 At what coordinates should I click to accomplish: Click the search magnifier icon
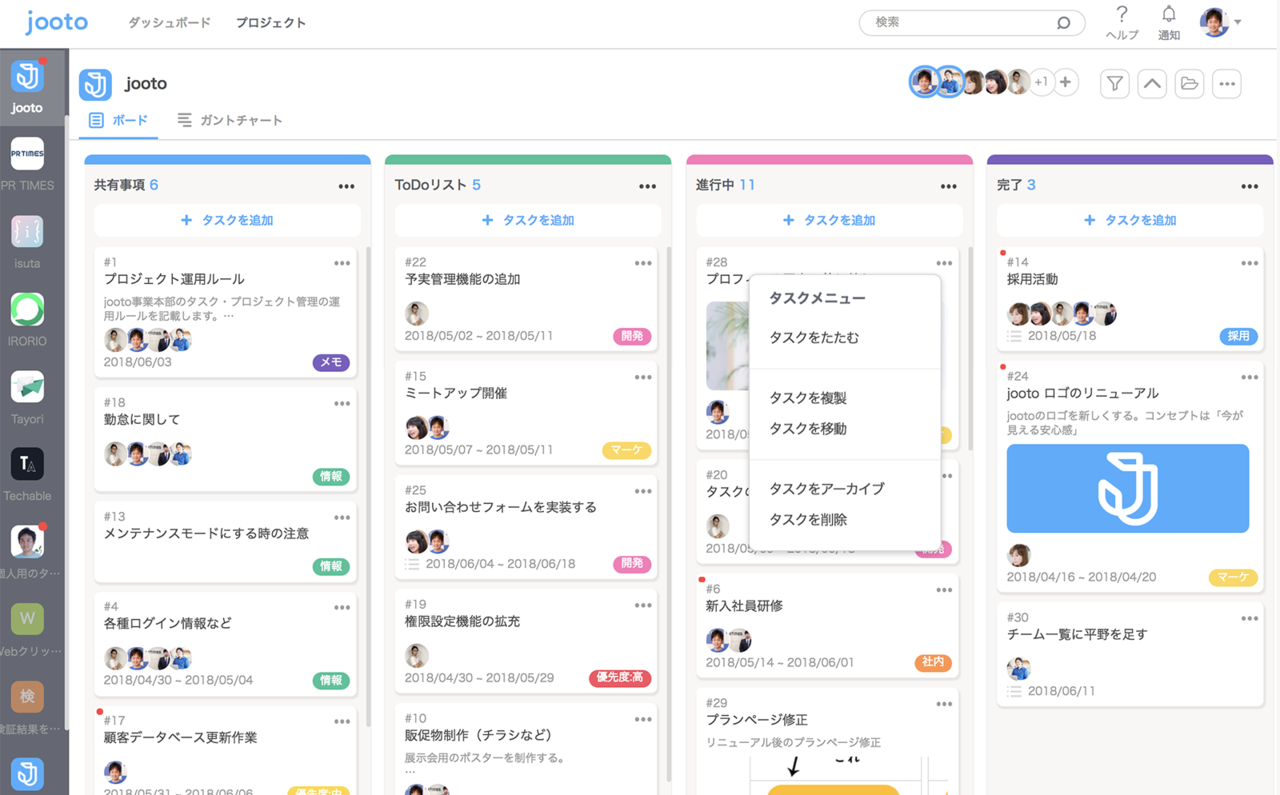(x=1063, y=23)
